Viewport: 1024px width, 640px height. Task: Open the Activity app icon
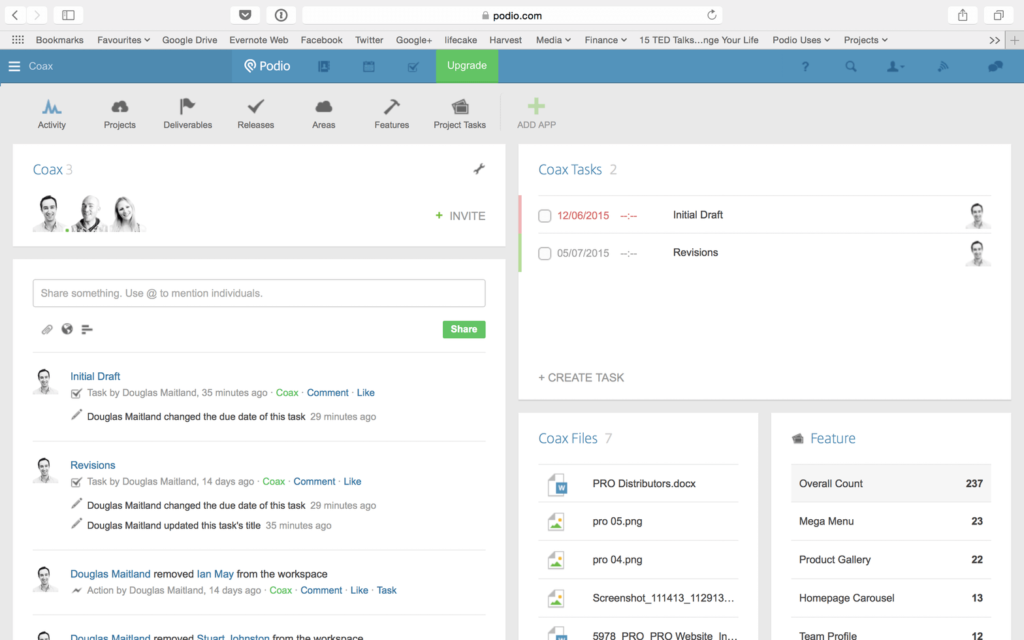(52, 107)
